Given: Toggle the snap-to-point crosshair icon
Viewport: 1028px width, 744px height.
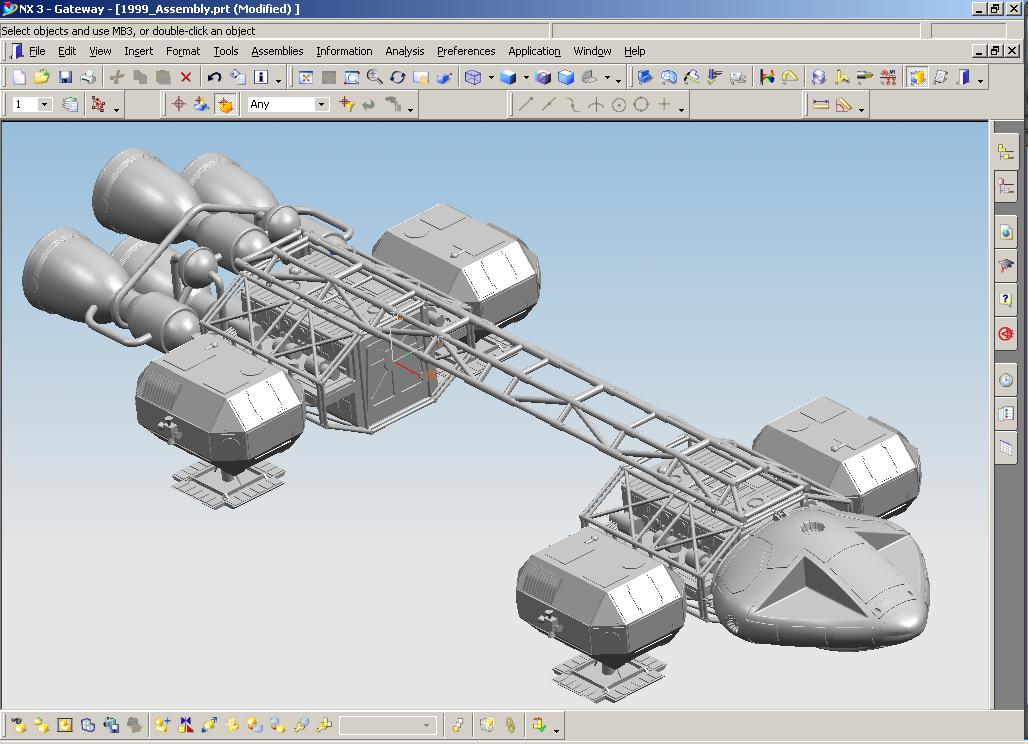Looking at the screenshot, I should click(x=179, y=104).
